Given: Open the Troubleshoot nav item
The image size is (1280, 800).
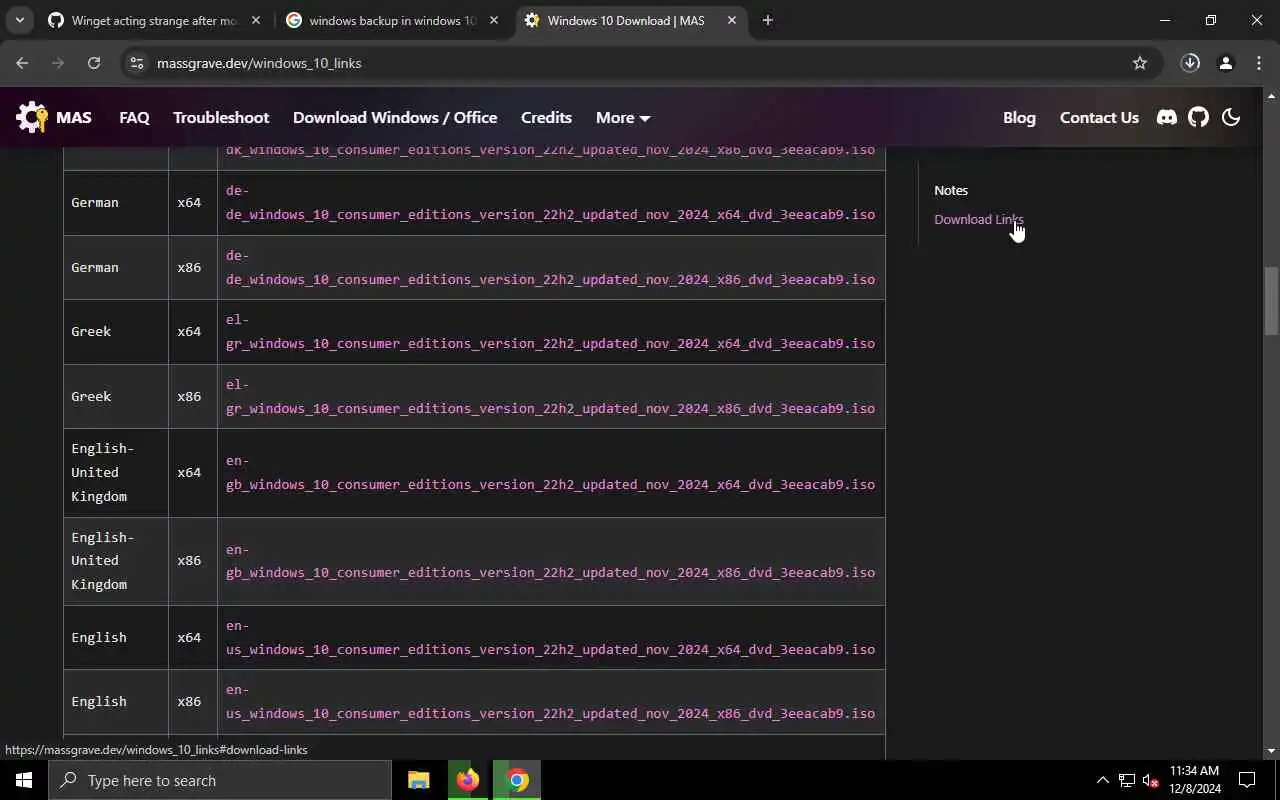Looking at the screenshot, I should [x=221, y=117].
